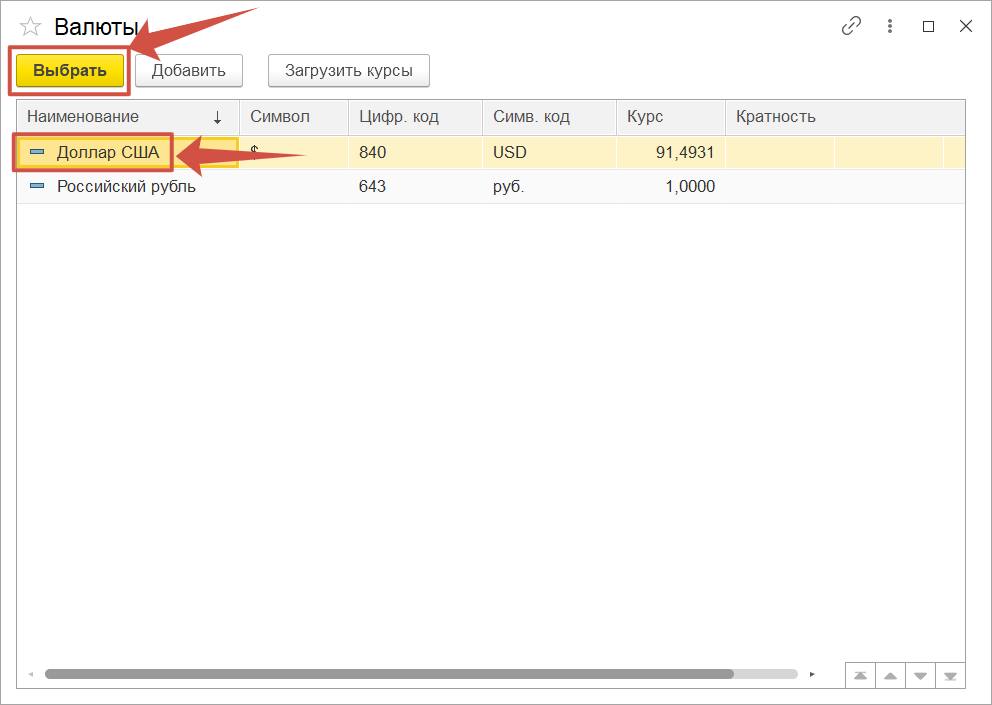Click the row icon beside Российский рубль
The image size is (992, 705).
click(x=37, y=186)
